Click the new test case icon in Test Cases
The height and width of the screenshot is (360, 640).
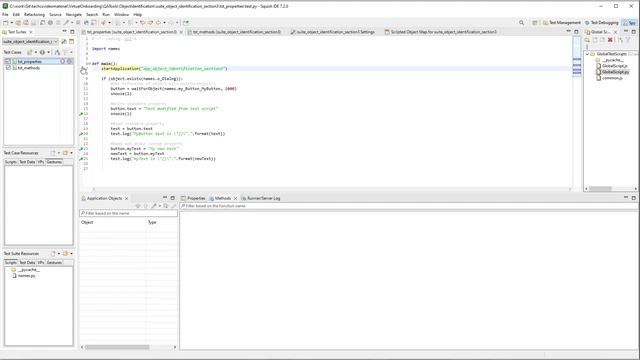pyautogui.click(x=29, y=52)
